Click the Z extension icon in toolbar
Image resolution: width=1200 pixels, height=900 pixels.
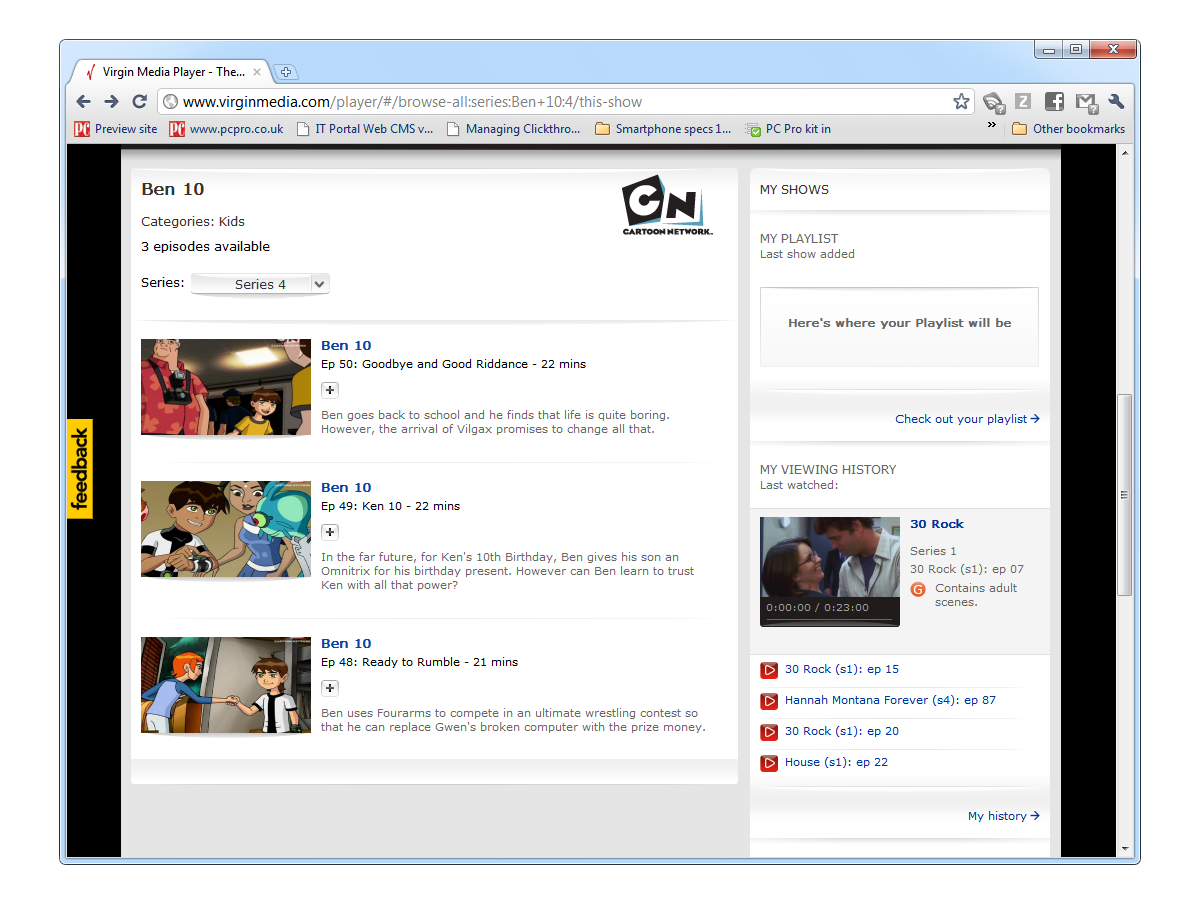pos(1023,101)
